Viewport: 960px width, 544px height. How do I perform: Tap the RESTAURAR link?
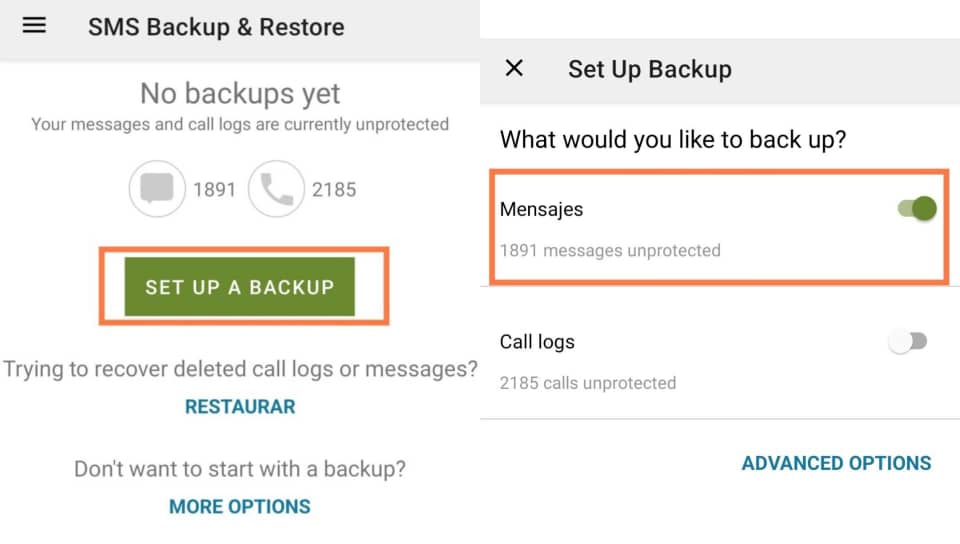point(240,406)
